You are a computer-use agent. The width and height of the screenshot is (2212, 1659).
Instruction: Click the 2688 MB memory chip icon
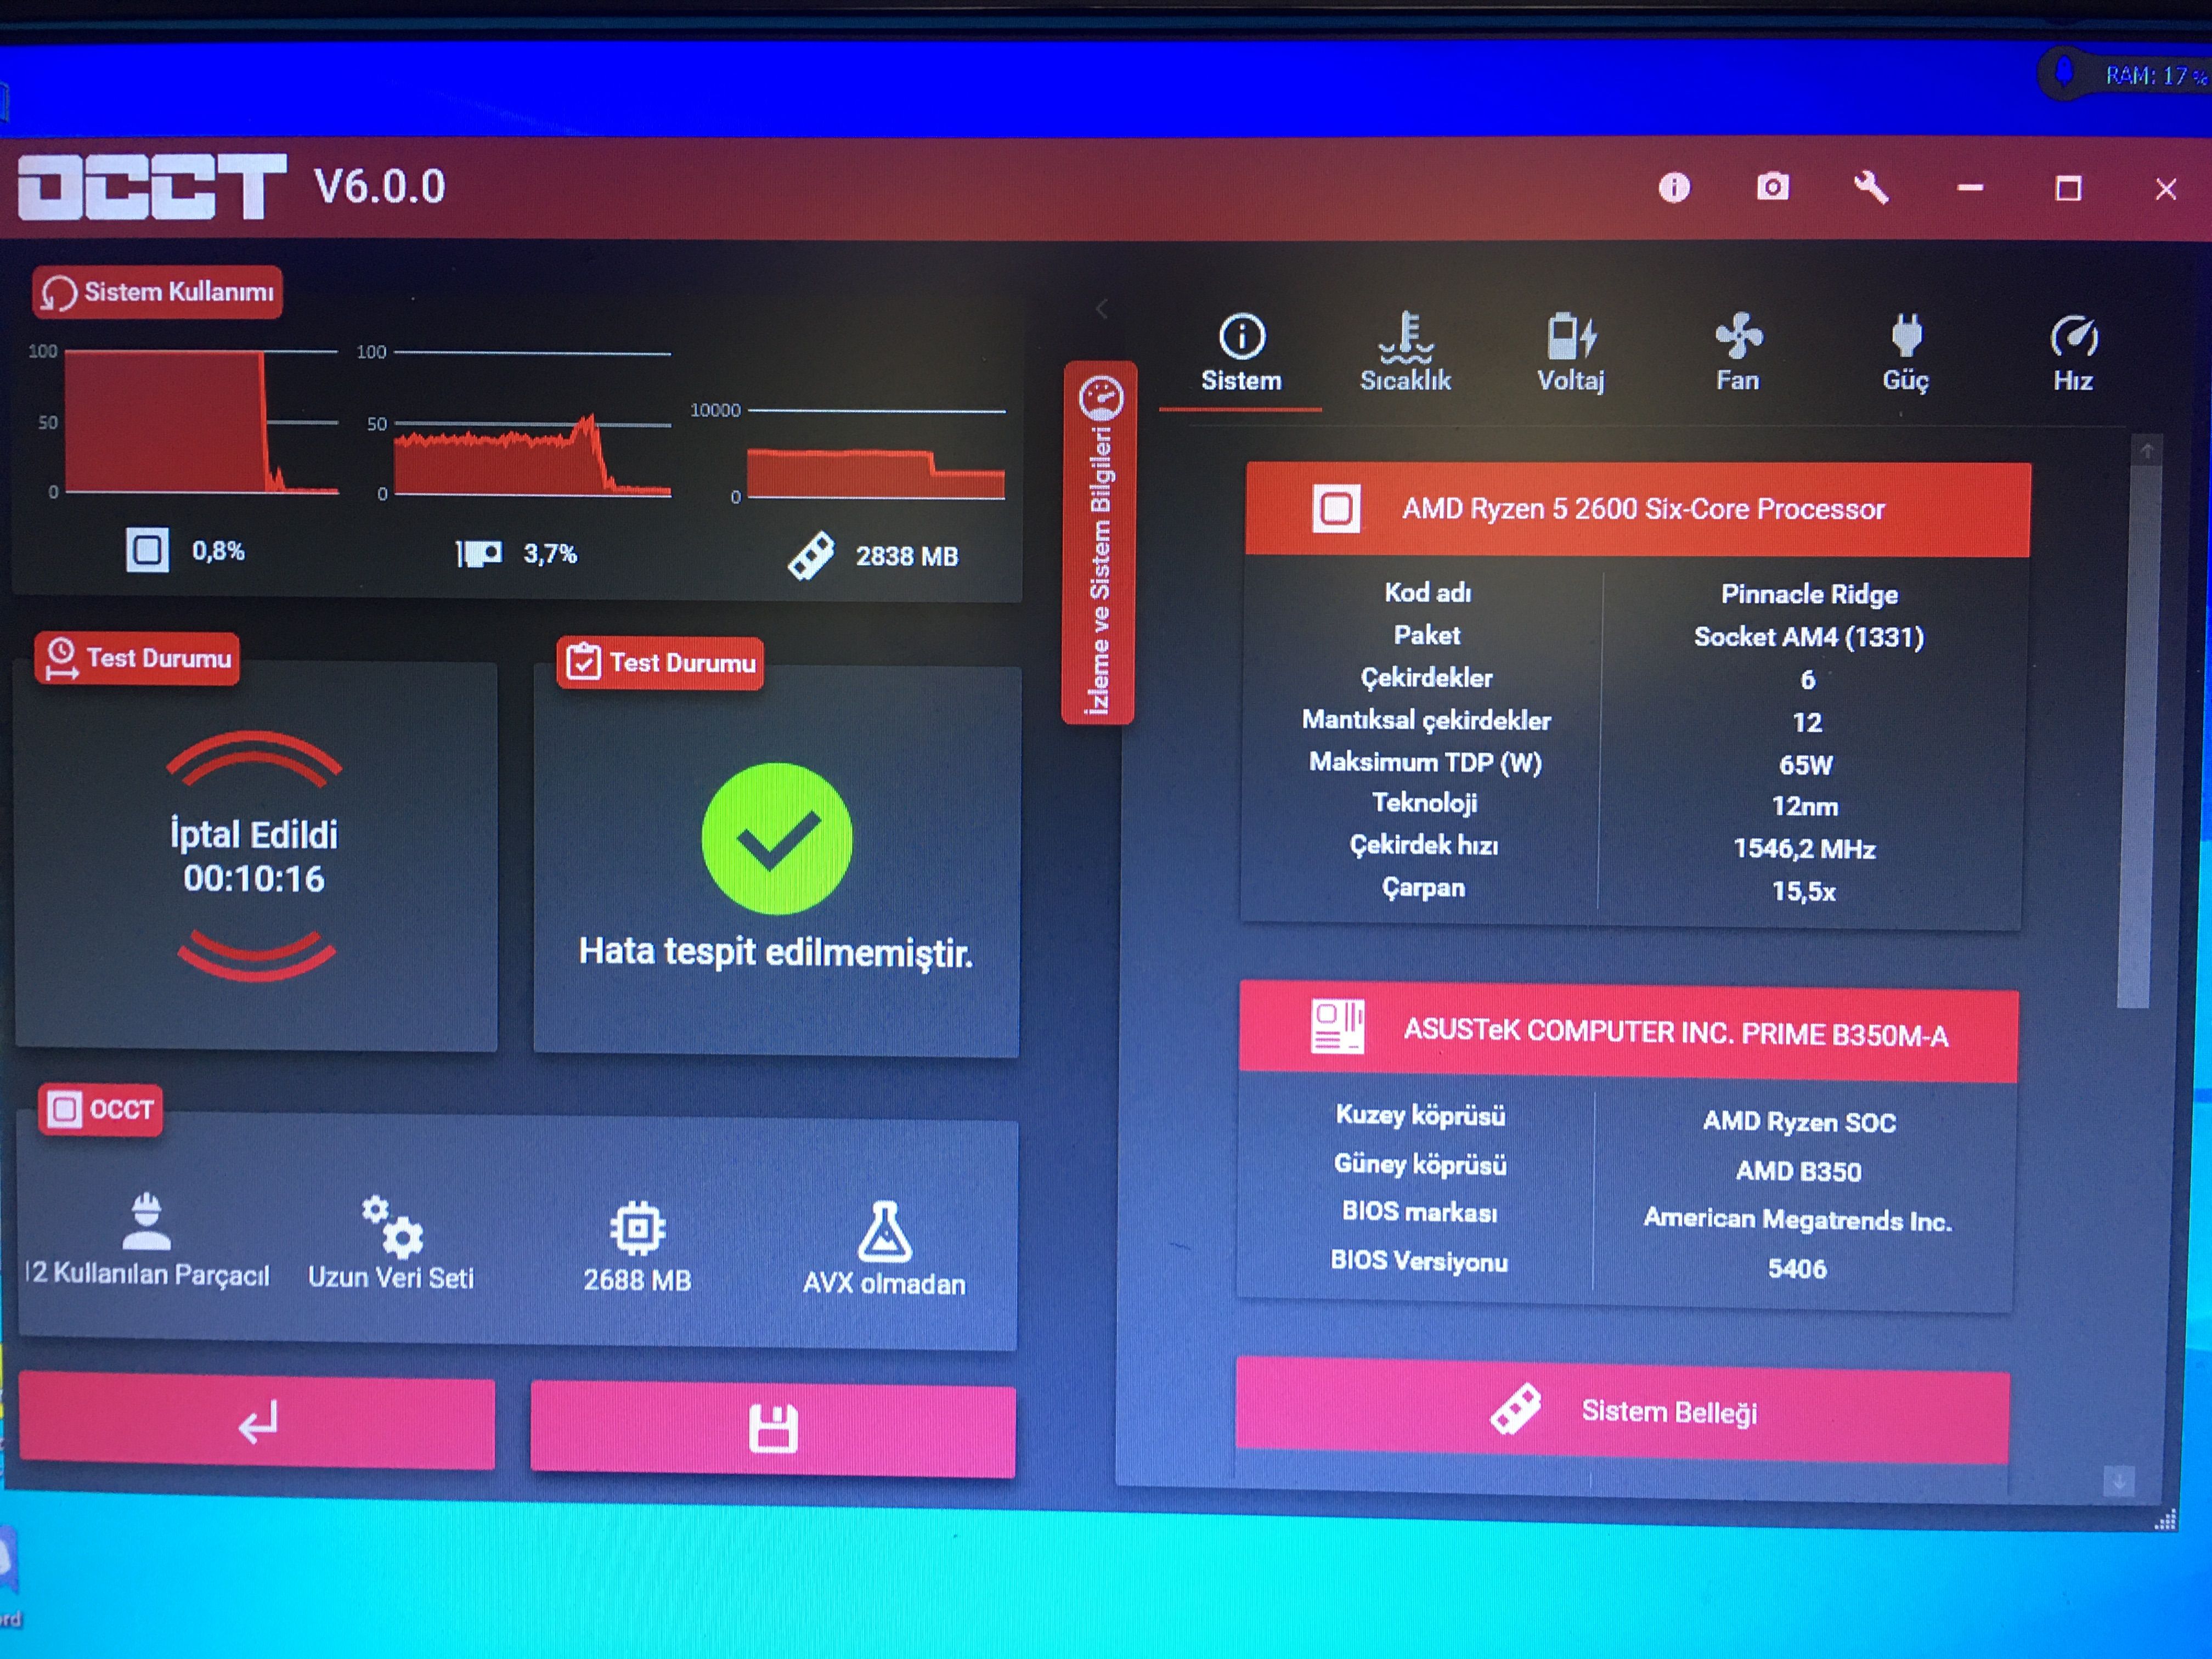[x=638, y=1229]
